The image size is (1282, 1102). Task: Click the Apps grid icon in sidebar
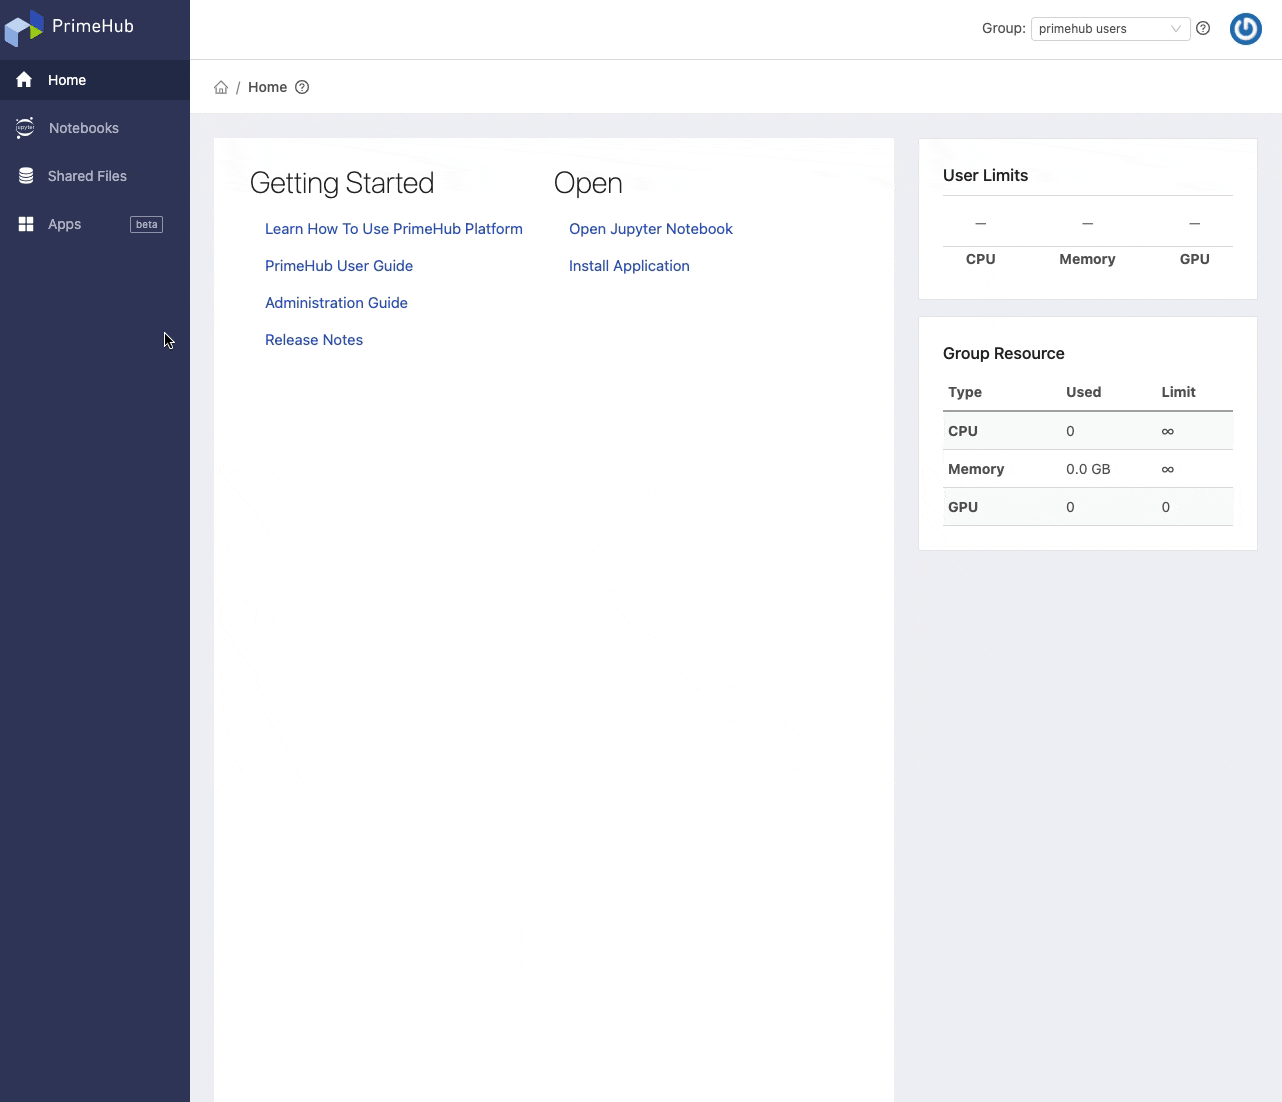click(x=25, y=224)
